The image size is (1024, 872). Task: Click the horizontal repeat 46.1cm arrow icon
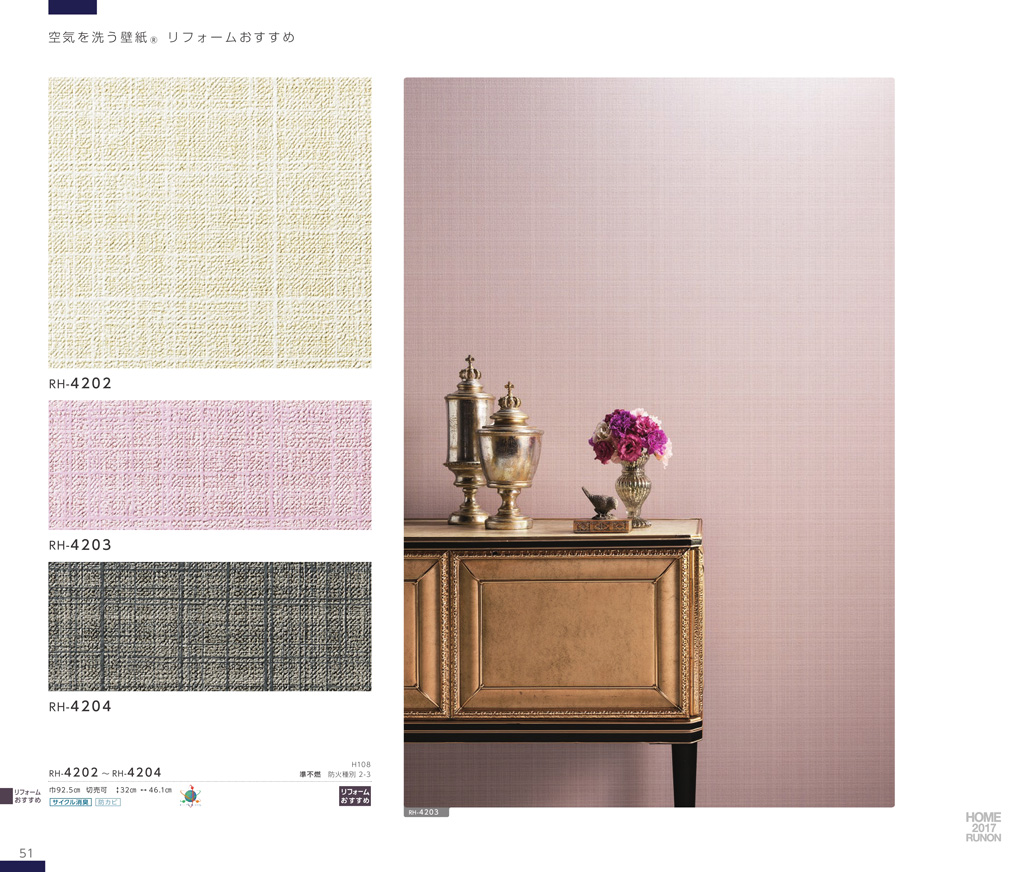tap(143, 790)
